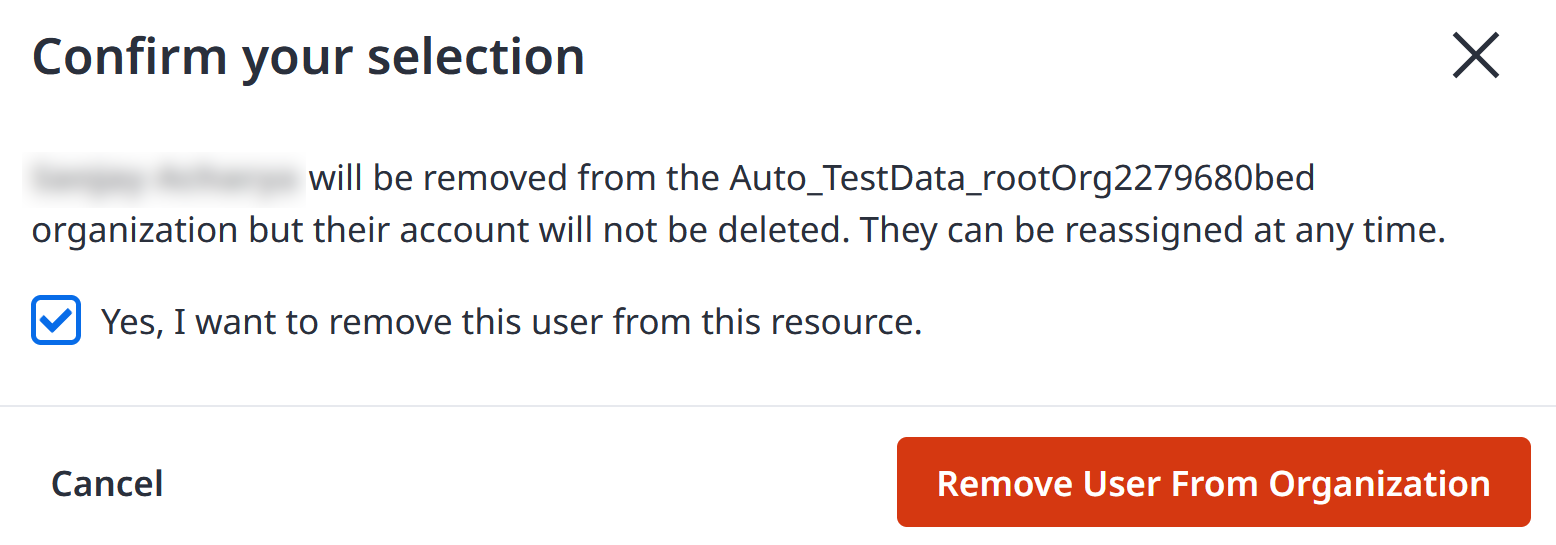Viewport: 1556px width, 545px height.
Task: Click Remove User From Organization
Action: coord(1213,482)
